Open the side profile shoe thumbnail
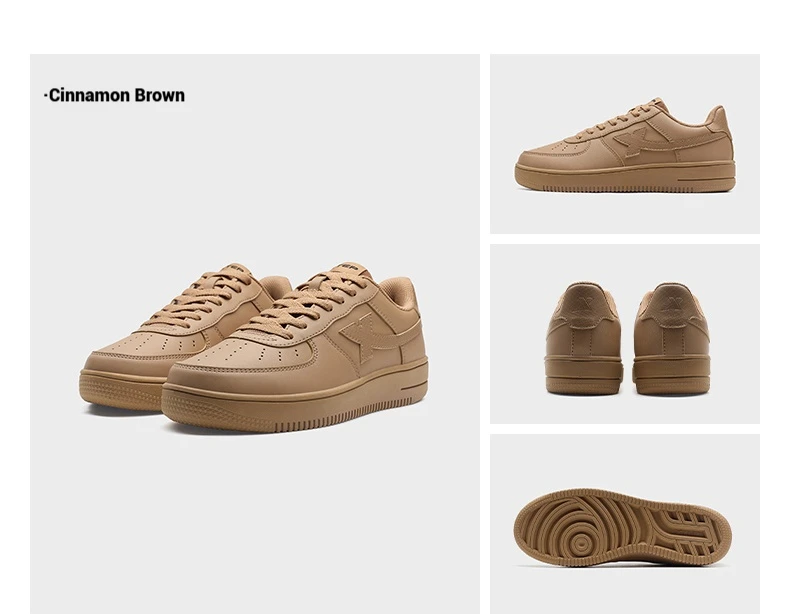790x614 pixels. click(625, 144)
